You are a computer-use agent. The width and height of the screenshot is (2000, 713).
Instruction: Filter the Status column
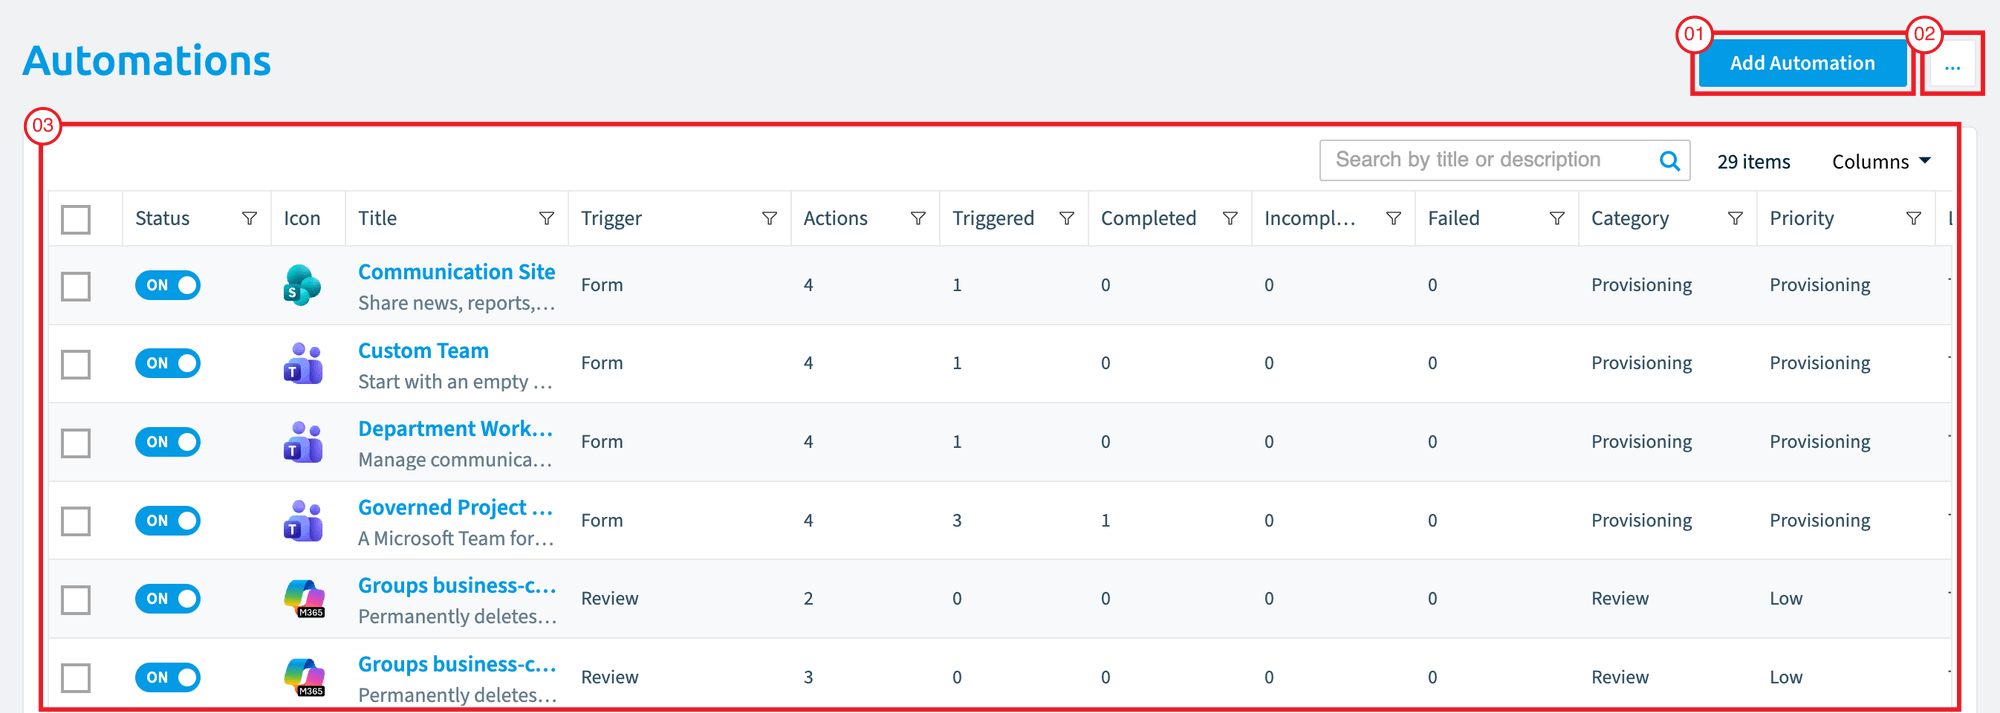coord(249,218)
